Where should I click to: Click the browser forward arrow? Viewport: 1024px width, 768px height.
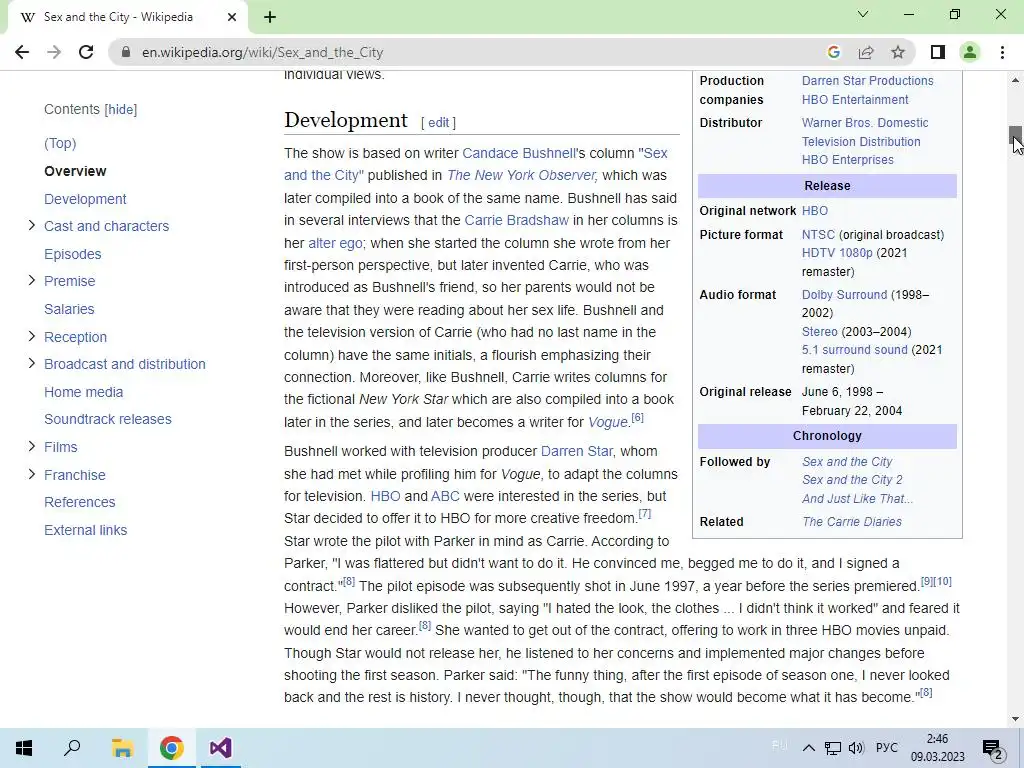tap(54, 52)
